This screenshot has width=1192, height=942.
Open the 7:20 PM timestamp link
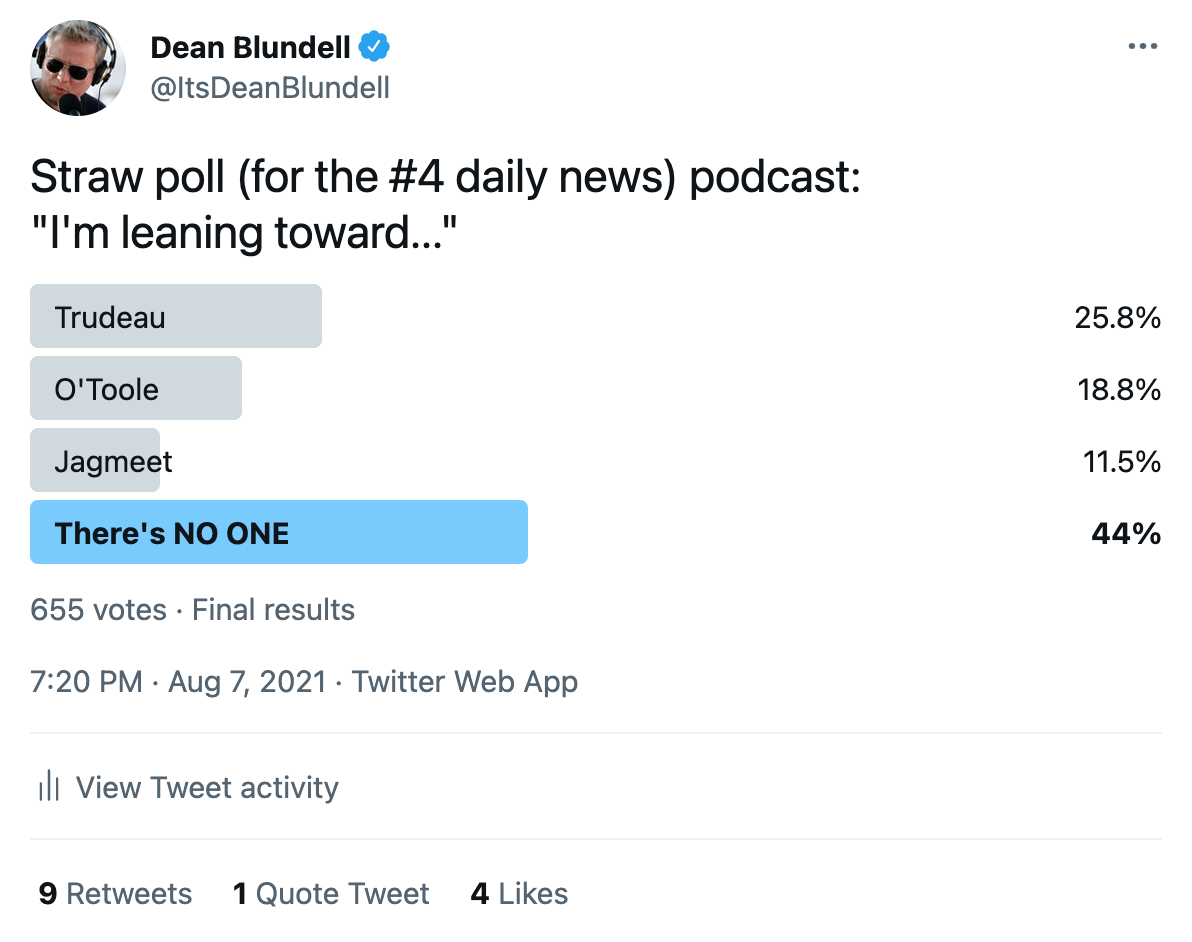86,682
